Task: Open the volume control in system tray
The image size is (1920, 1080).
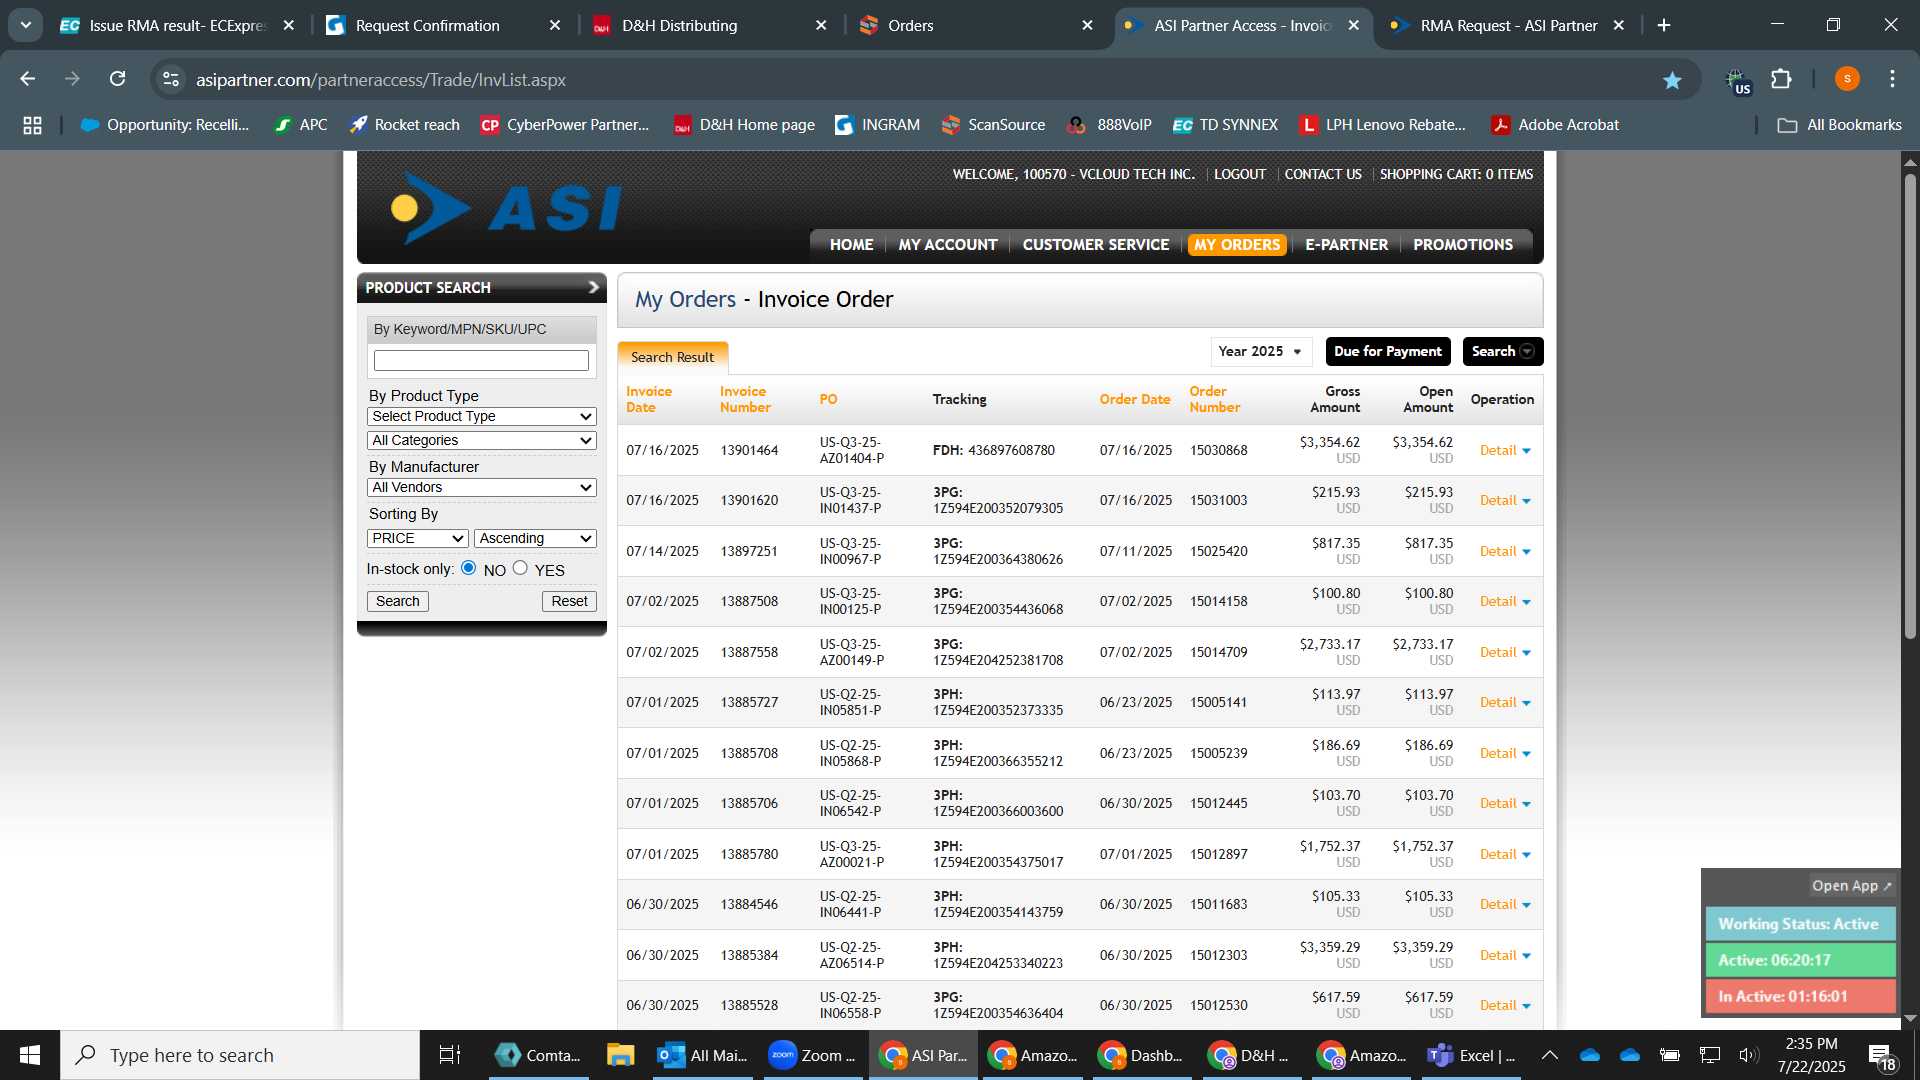Action: [x=1748, y=1055]
